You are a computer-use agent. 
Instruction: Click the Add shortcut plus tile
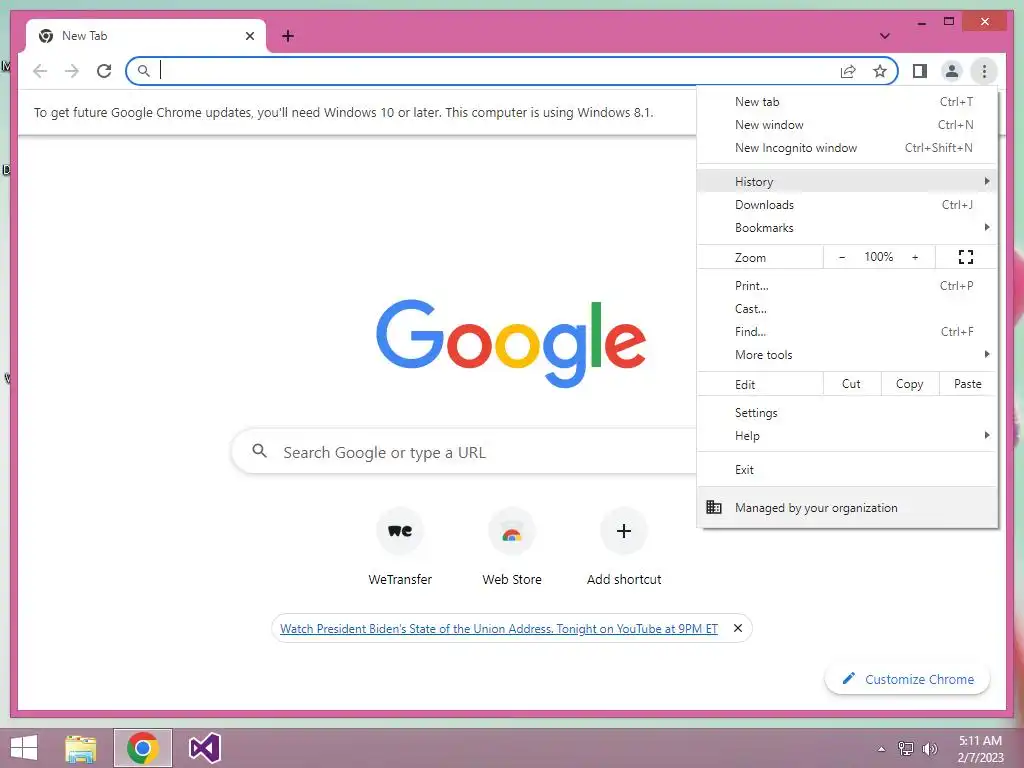[x=624, y=547]
